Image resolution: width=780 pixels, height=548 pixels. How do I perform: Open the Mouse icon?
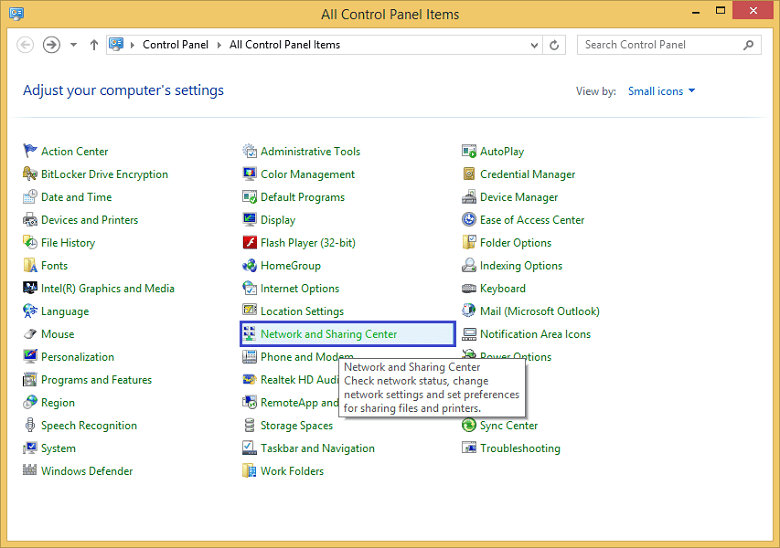pos(30,334)
